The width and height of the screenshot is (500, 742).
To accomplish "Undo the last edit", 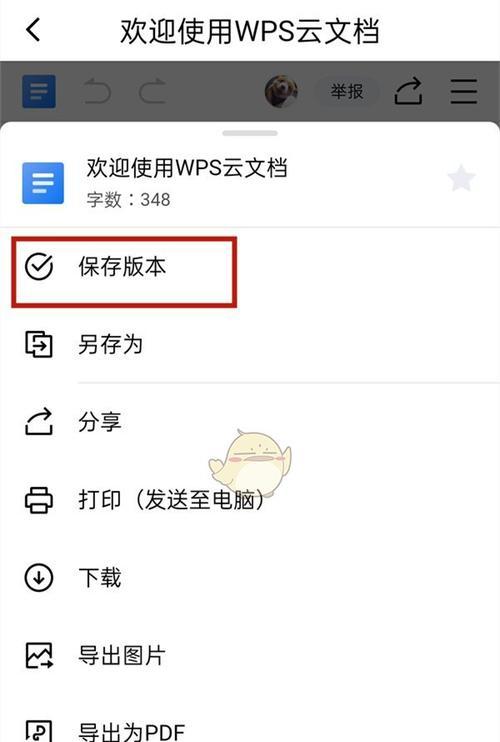I will click(x=97, y=91).
